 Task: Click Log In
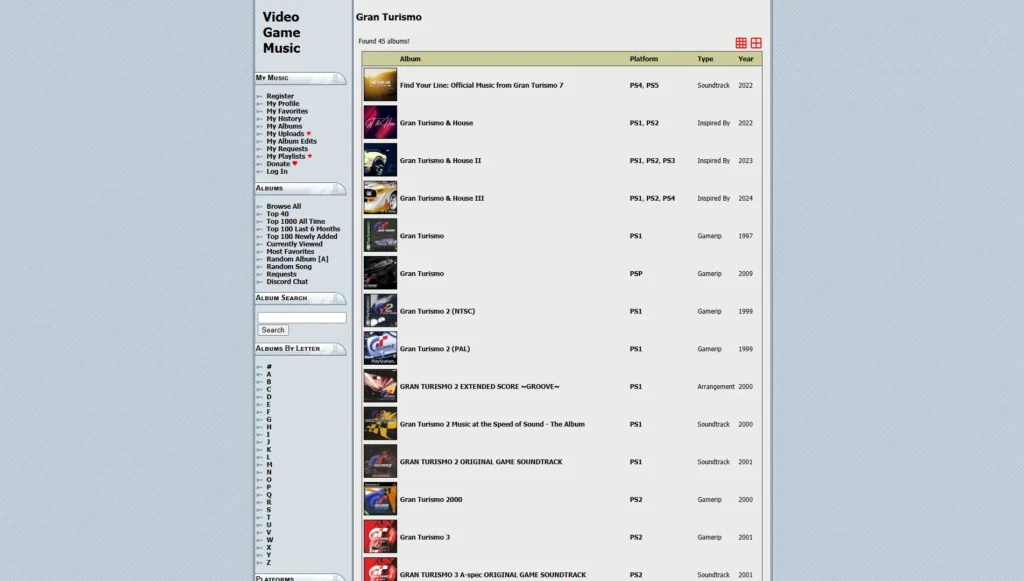click(276, 171)
